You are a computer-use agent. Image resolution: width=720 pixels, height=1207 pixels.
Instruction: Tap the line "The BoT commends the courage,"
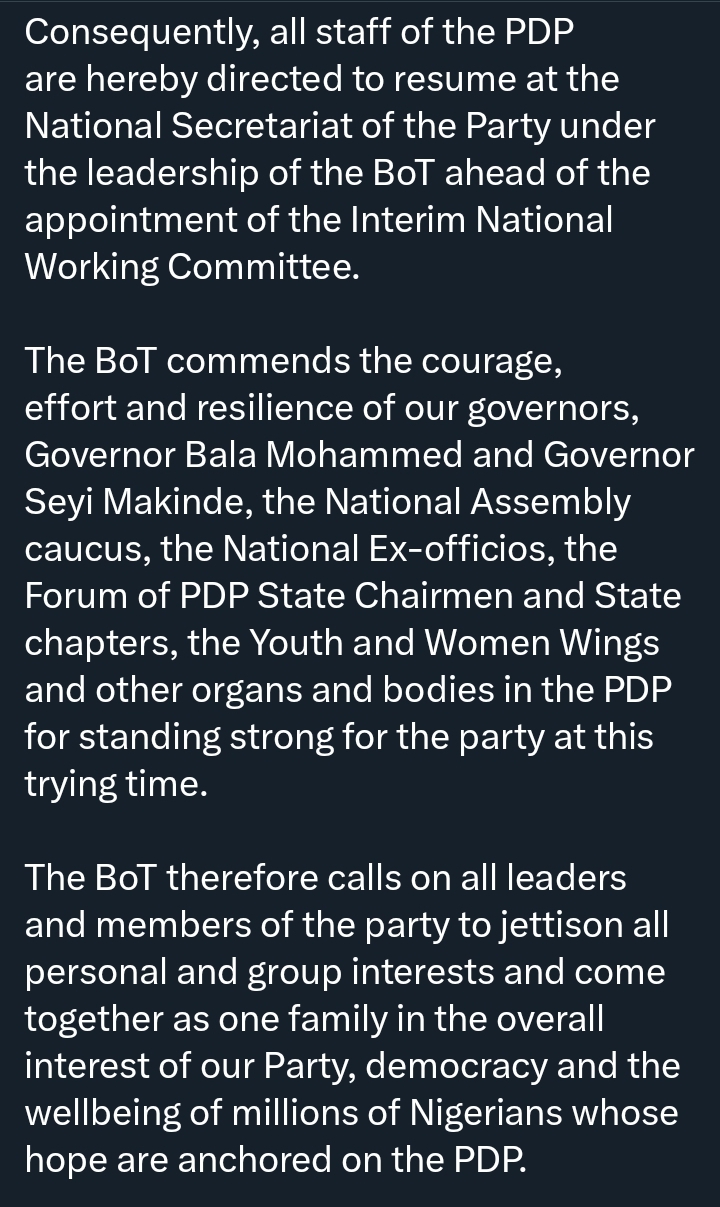pos(293,361)
